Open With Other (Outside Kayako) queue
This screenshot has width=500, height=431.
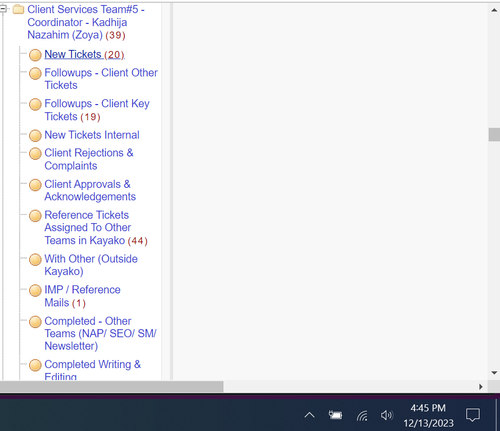(91, 265)
